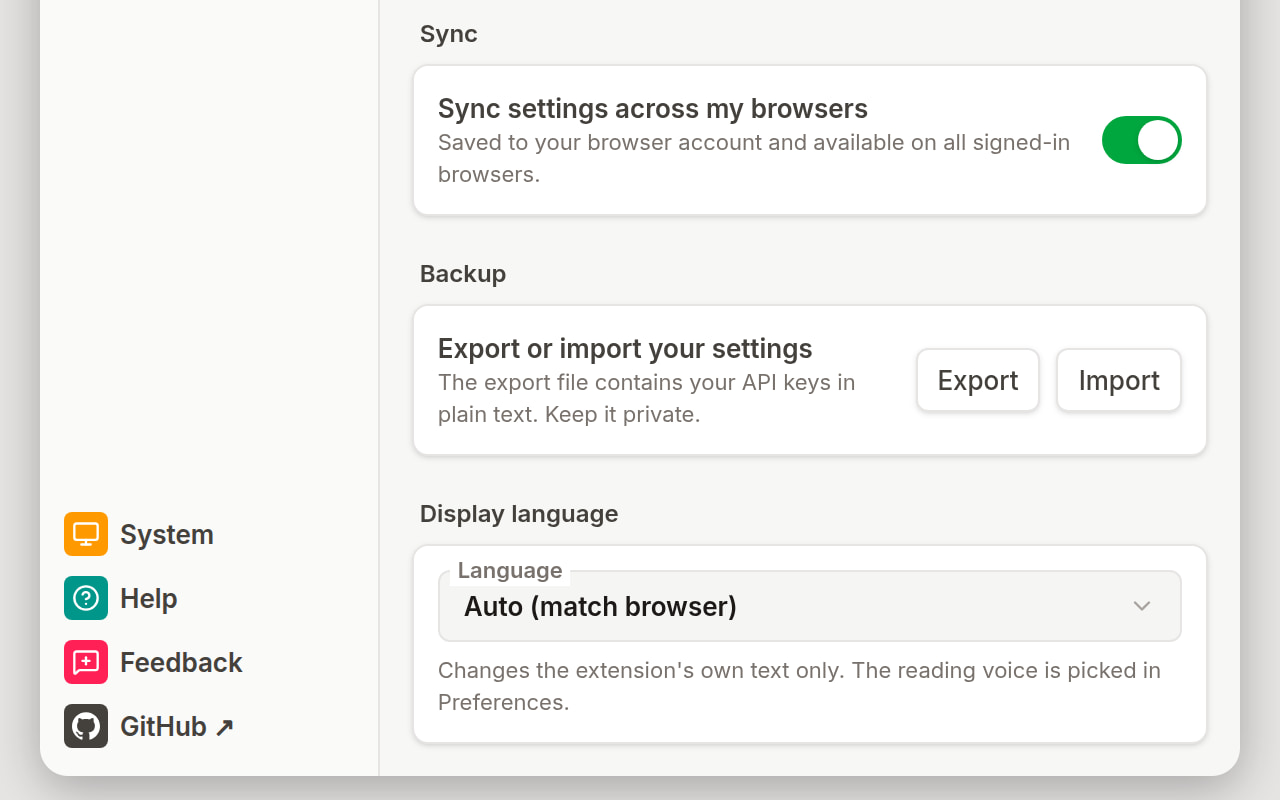
Task: Click the 'Saved to your browser account' description
Action: pyautogui.click(x=754, y=158)
